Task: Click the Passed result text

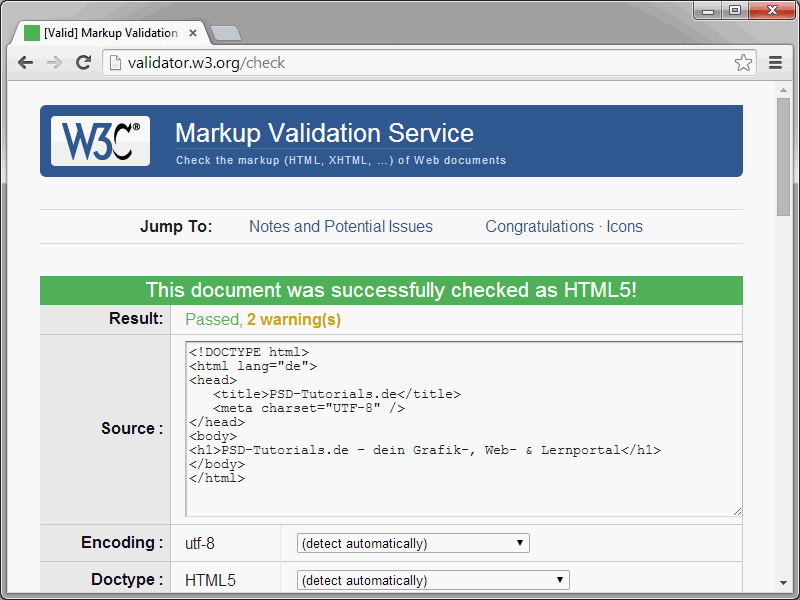Action: click(x=213, y=319)
